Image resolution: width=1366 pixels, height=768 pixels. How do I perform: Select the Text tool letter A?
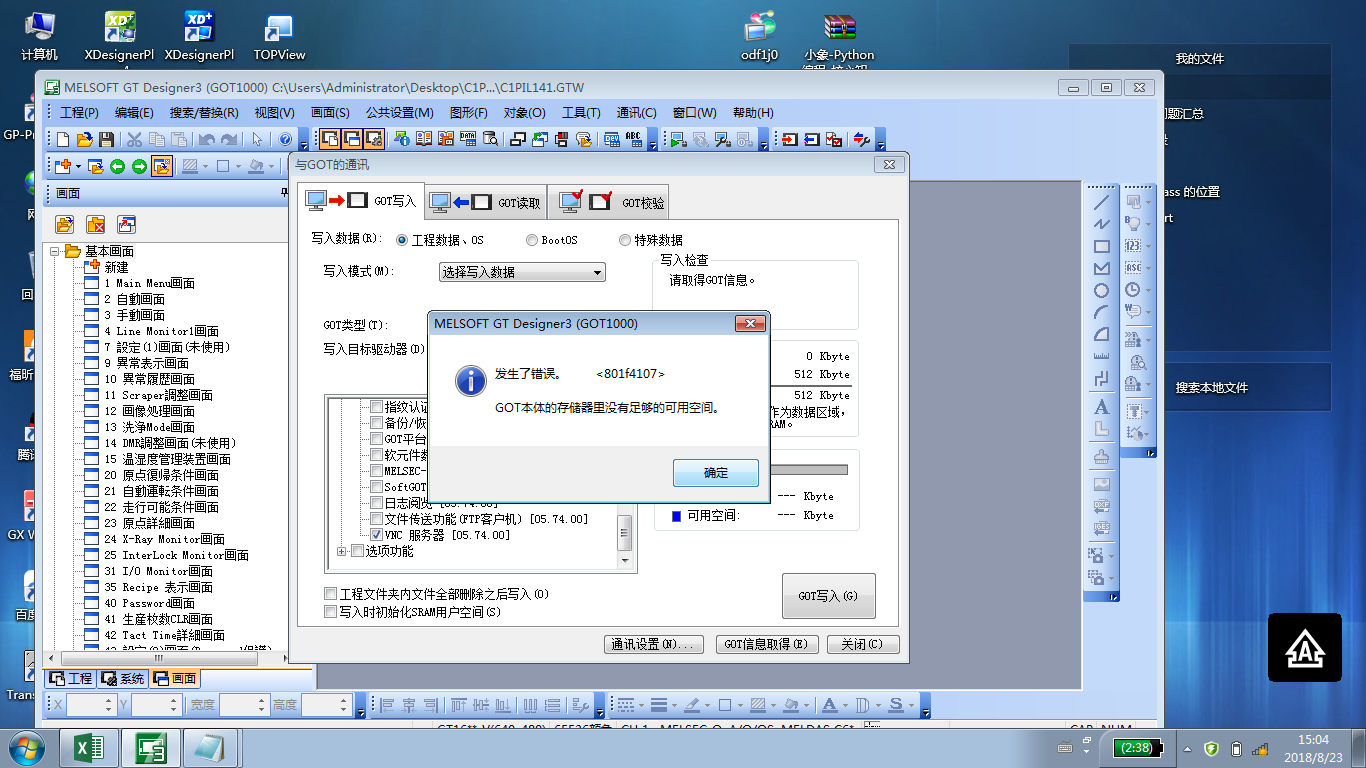[x=1102, y=407]
